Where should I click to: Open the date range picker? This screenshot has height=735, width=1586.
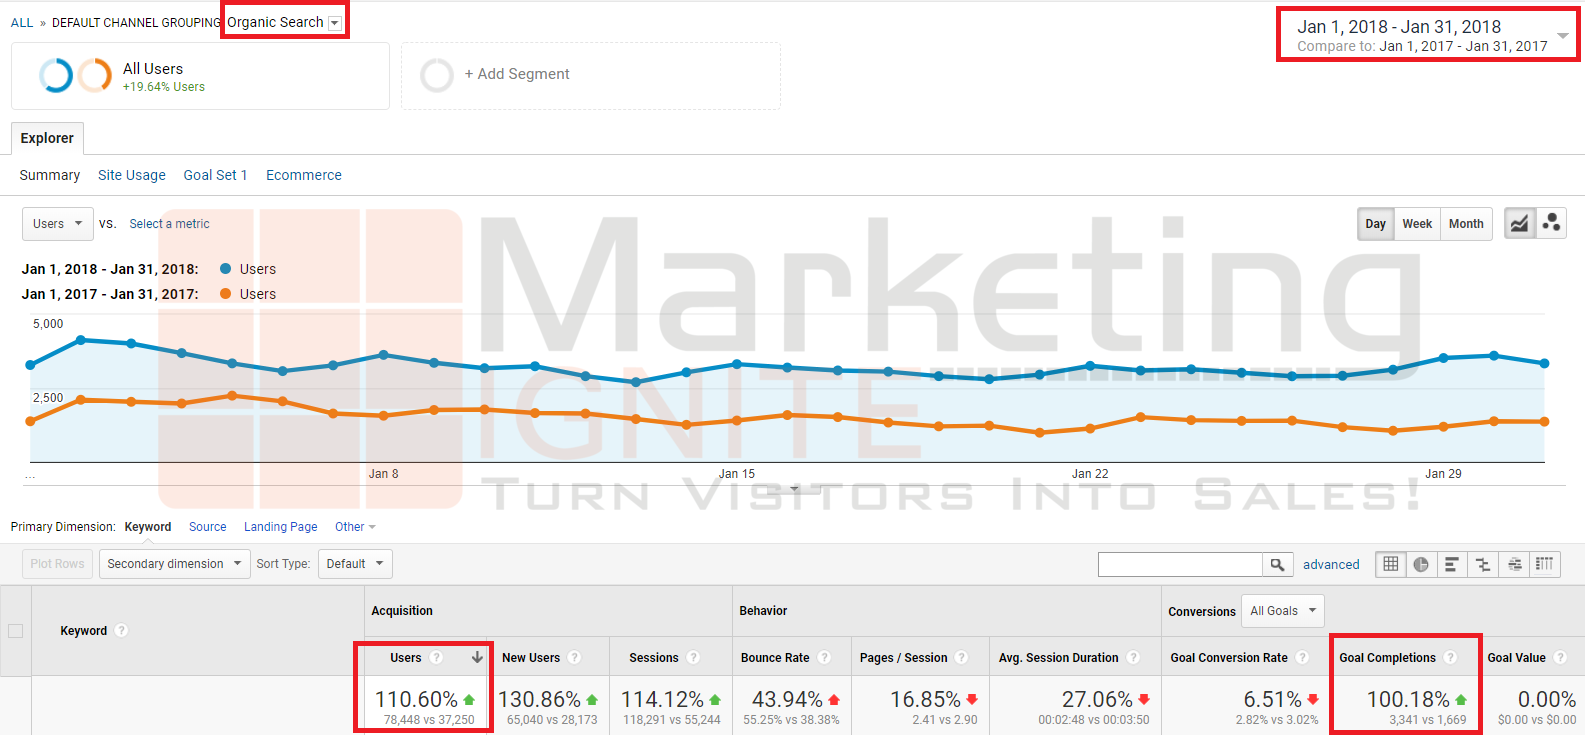point(1428,35)
